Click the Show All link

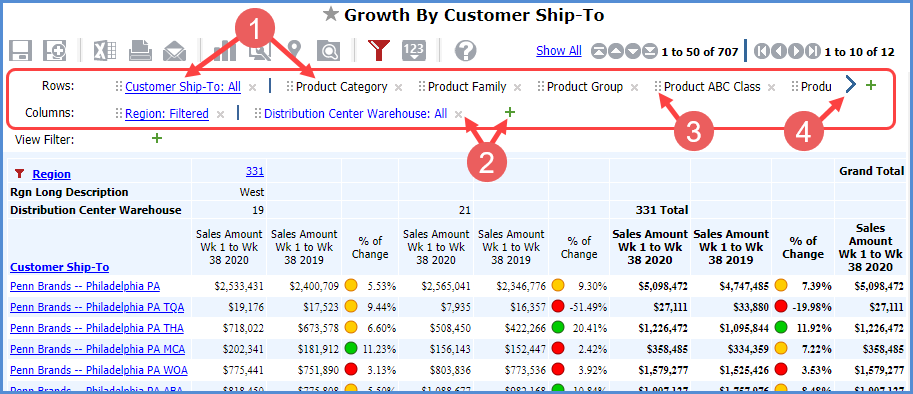pyautogui.click(x=559, y=51)
